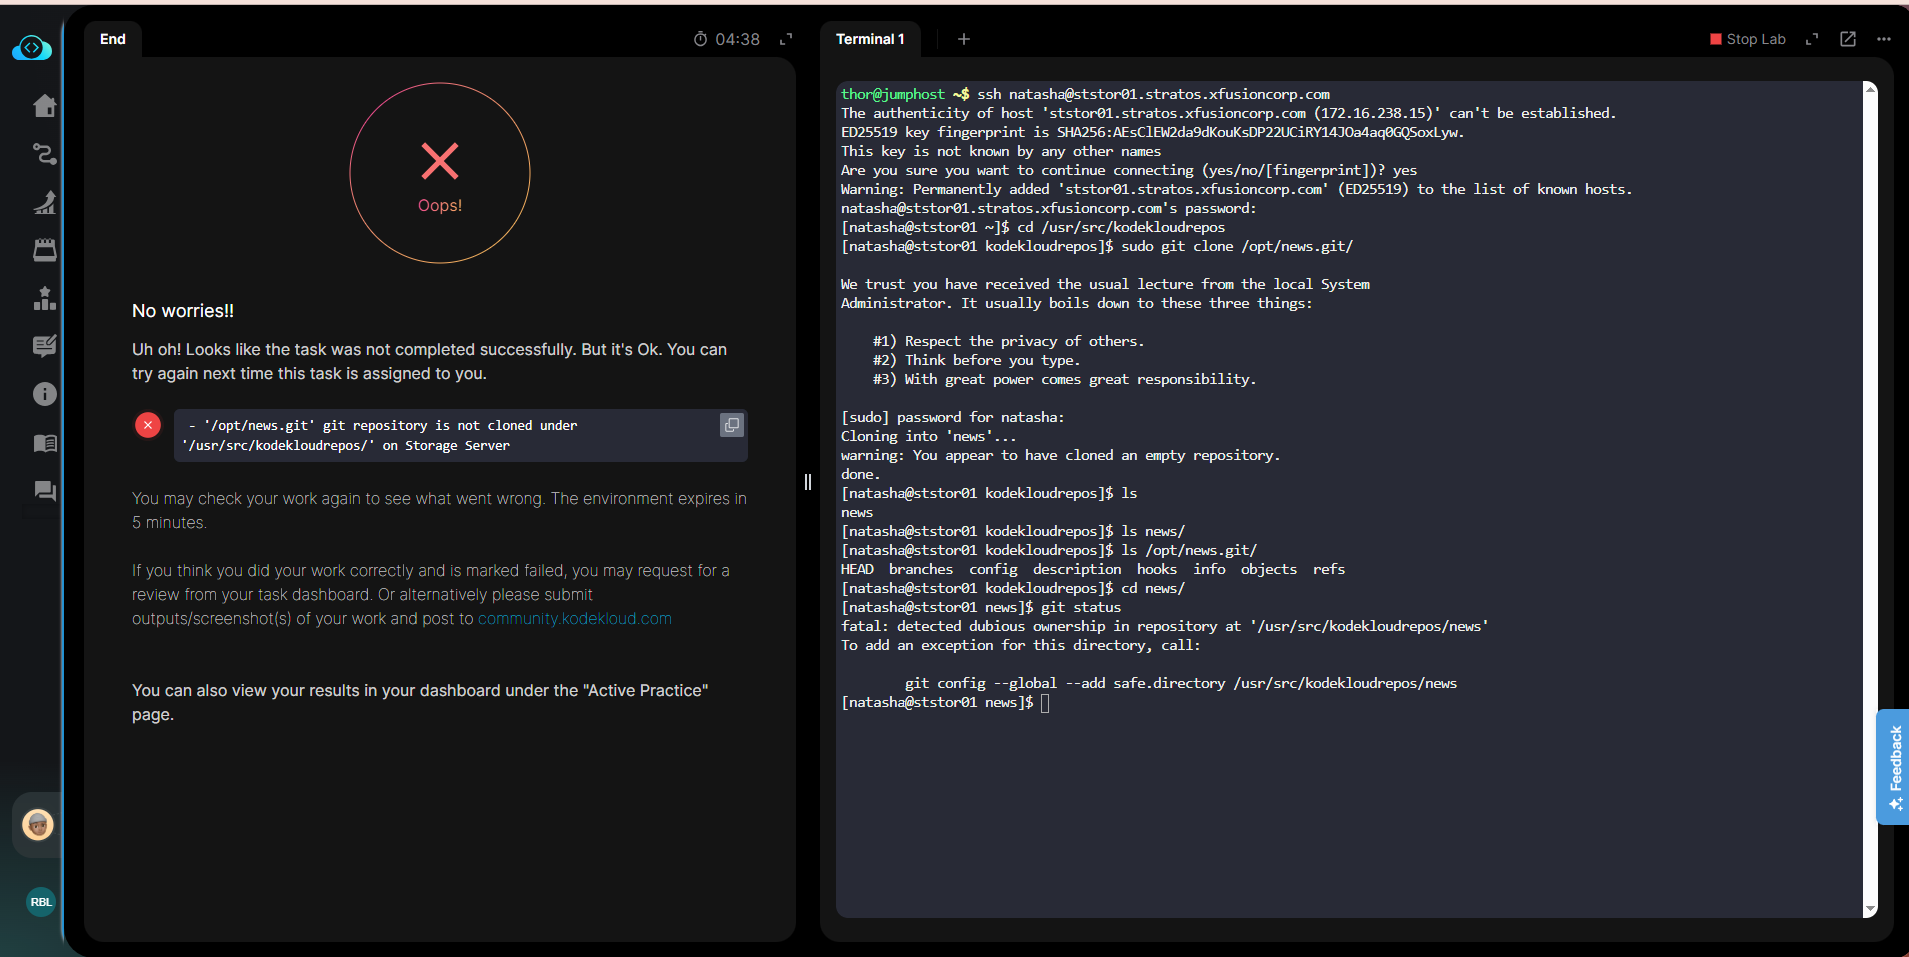
Task: Click the review note icon in the sidebar
Action: click(45, 346)
